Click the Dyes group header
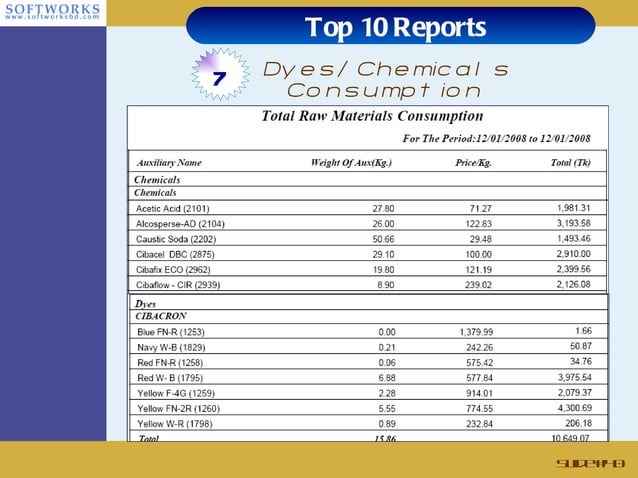638x478 pixels. 145,303
